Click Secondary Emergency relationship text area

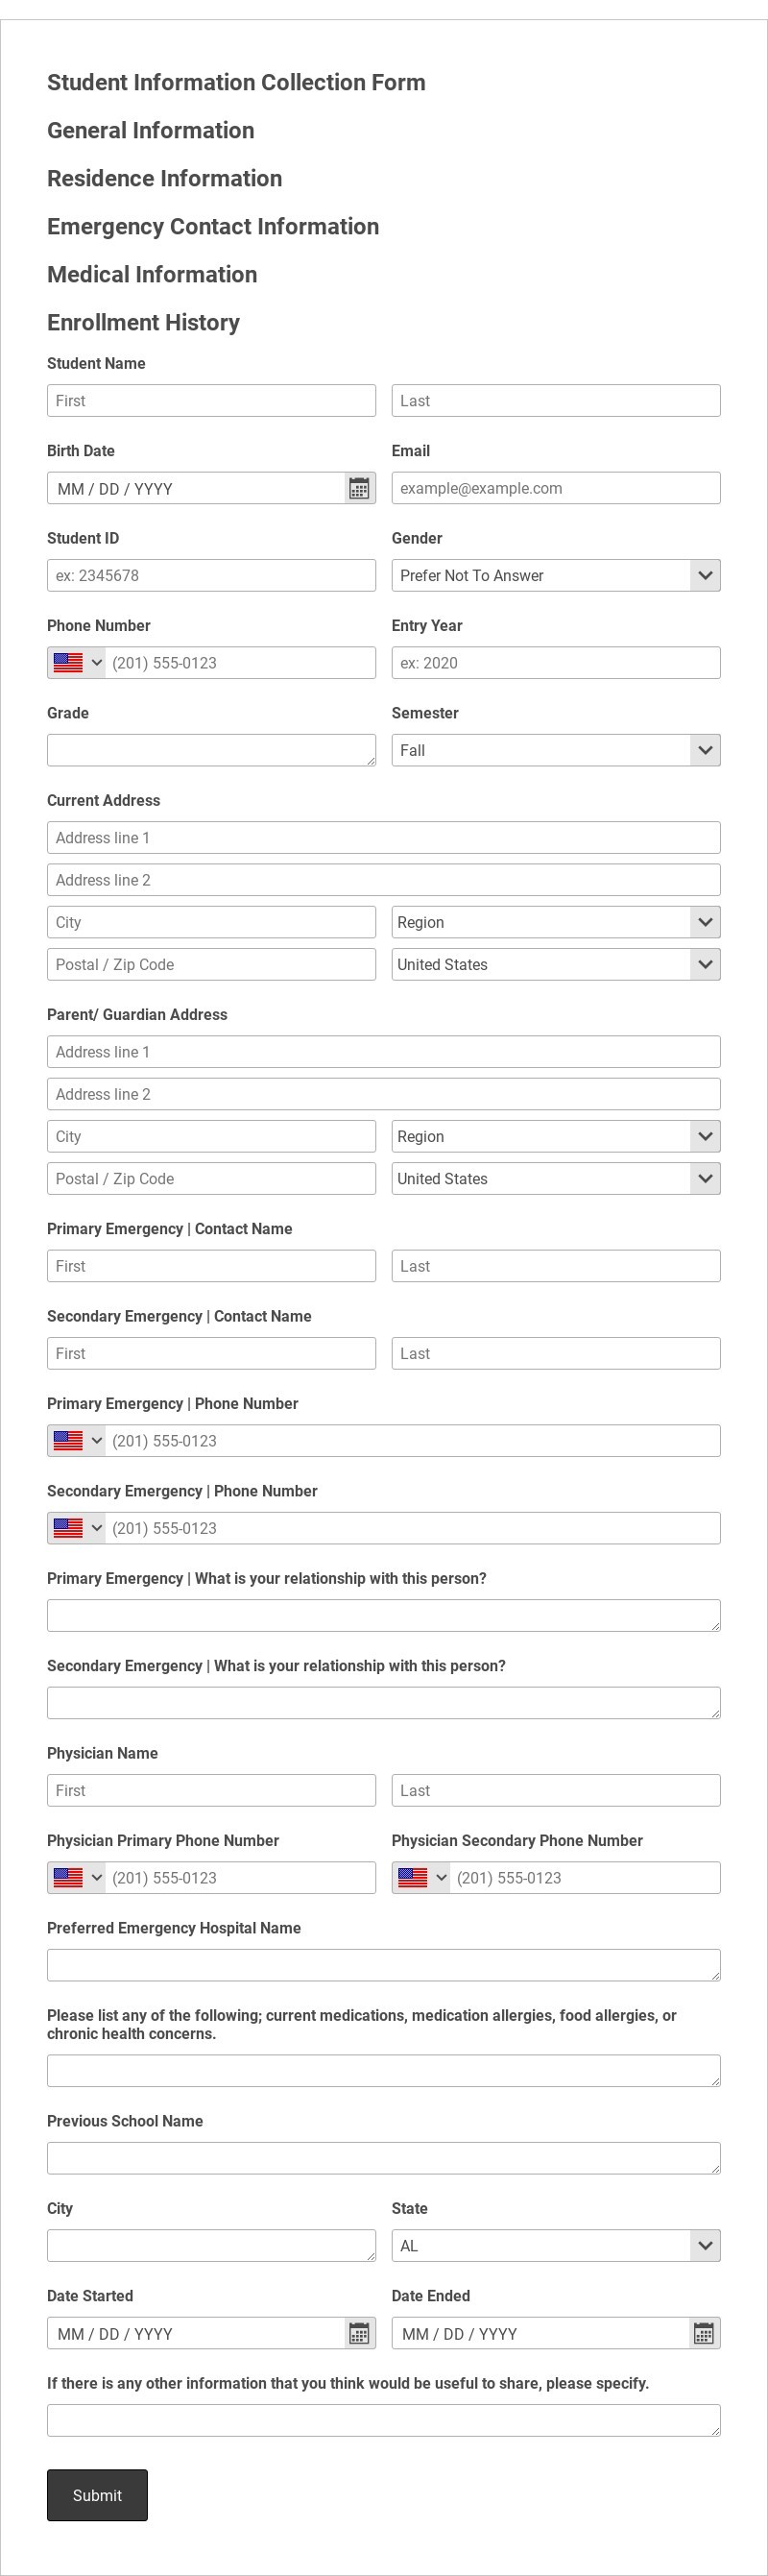[384, 1703]
